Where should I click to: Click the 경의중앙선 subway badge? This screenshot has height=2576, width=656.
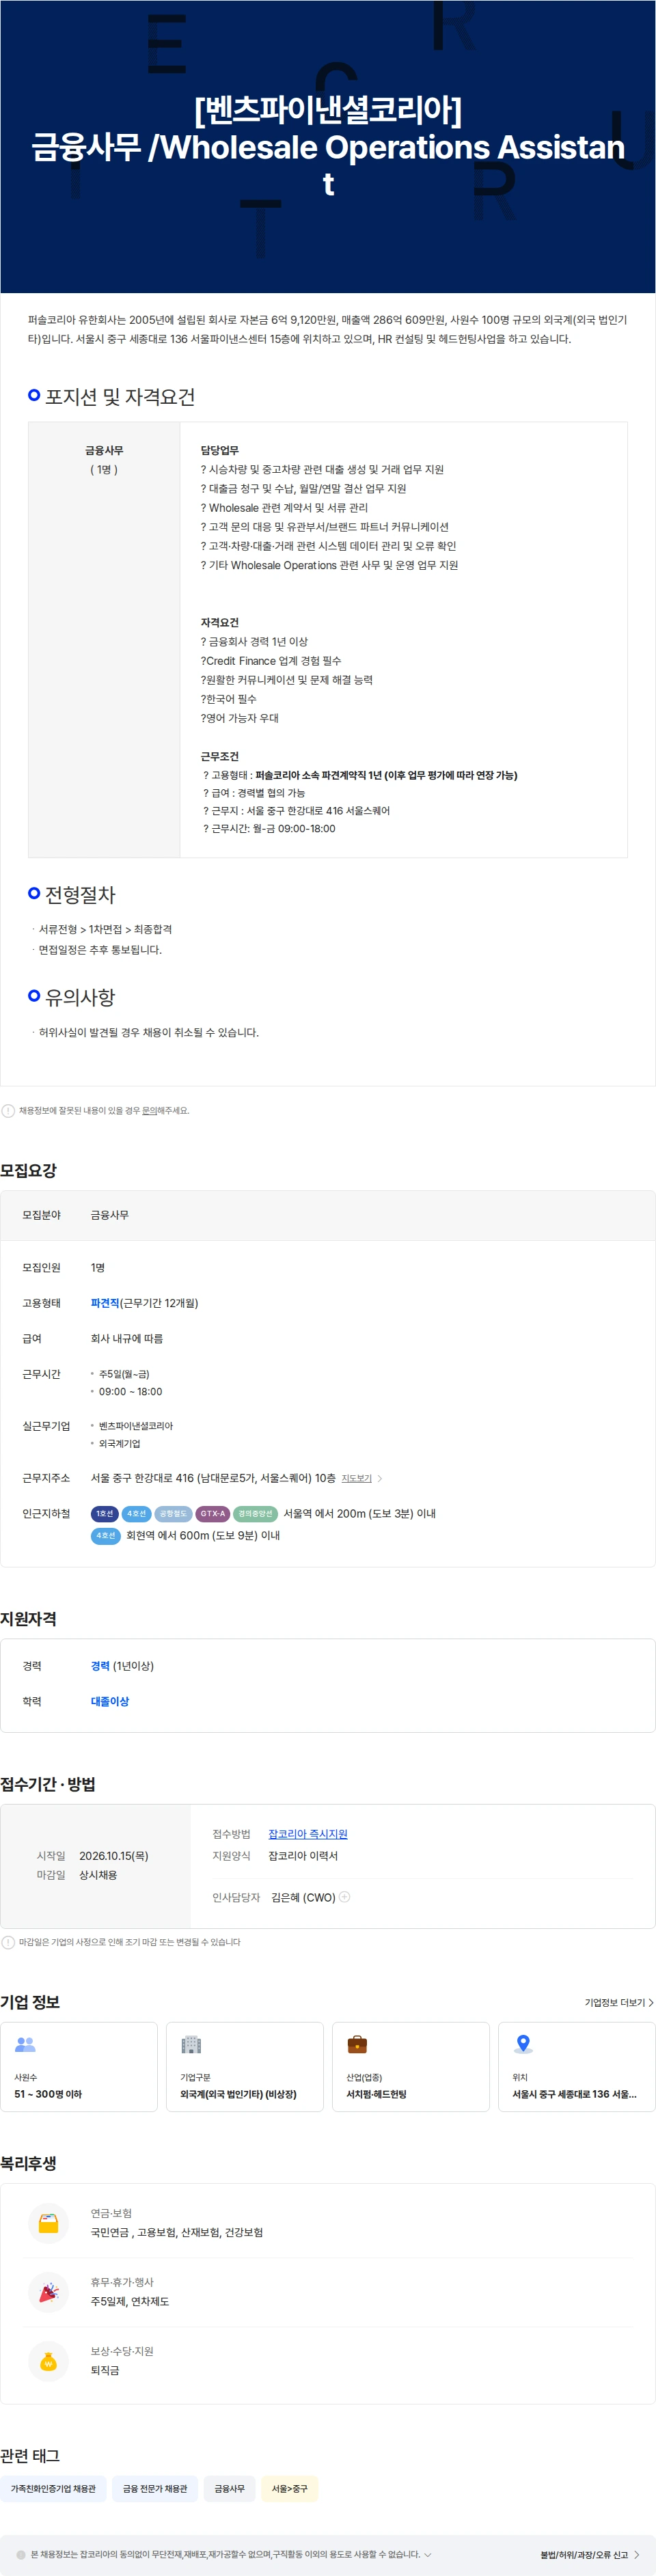coord(256,1514)
